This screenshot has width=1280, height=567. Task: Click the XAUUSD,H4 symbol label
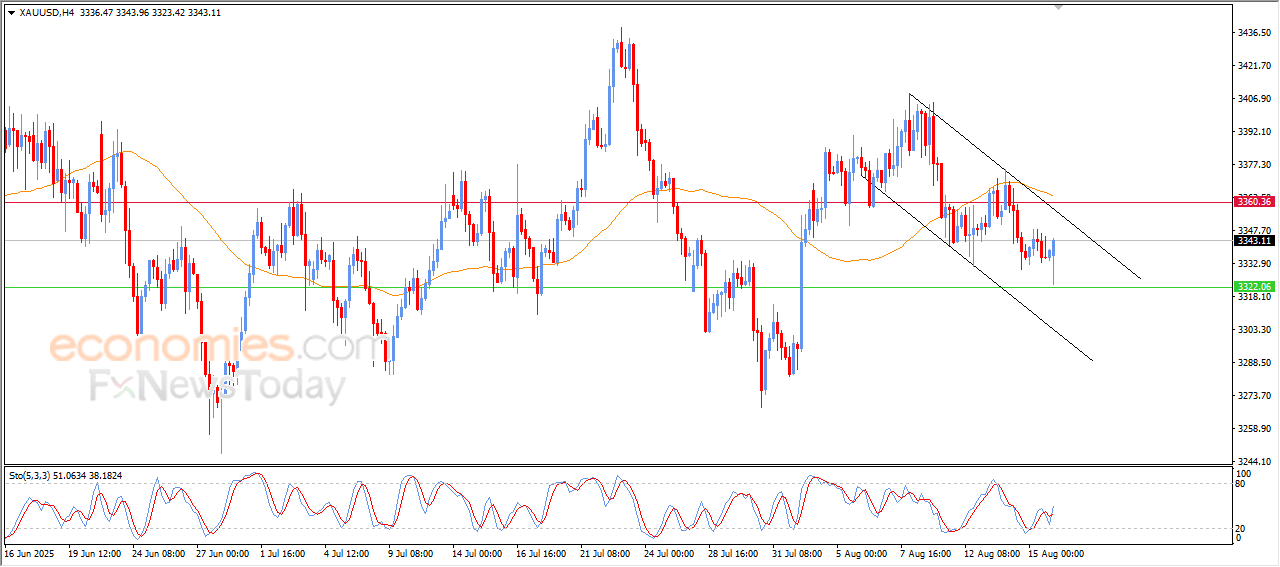coord(47,13)
